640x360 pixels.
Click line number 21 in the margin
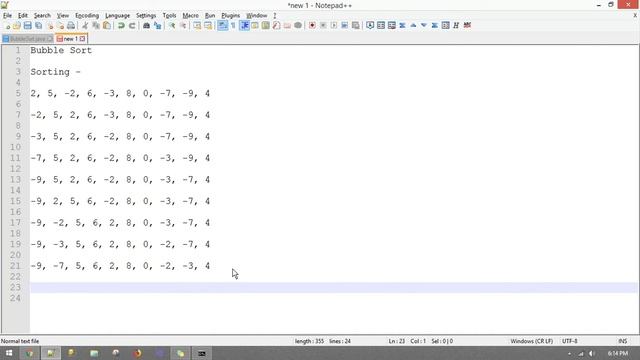[x=16, y=266]
